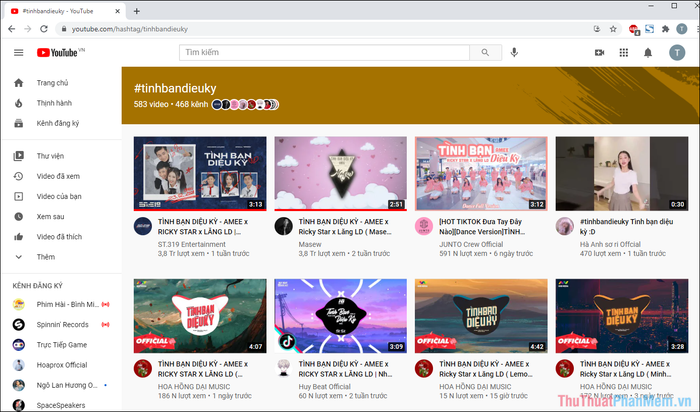Viewport: 700px width, 412px height.
Task: Click the install app icon in address bar
Action: pyautogui.click(x=597, y=29)
